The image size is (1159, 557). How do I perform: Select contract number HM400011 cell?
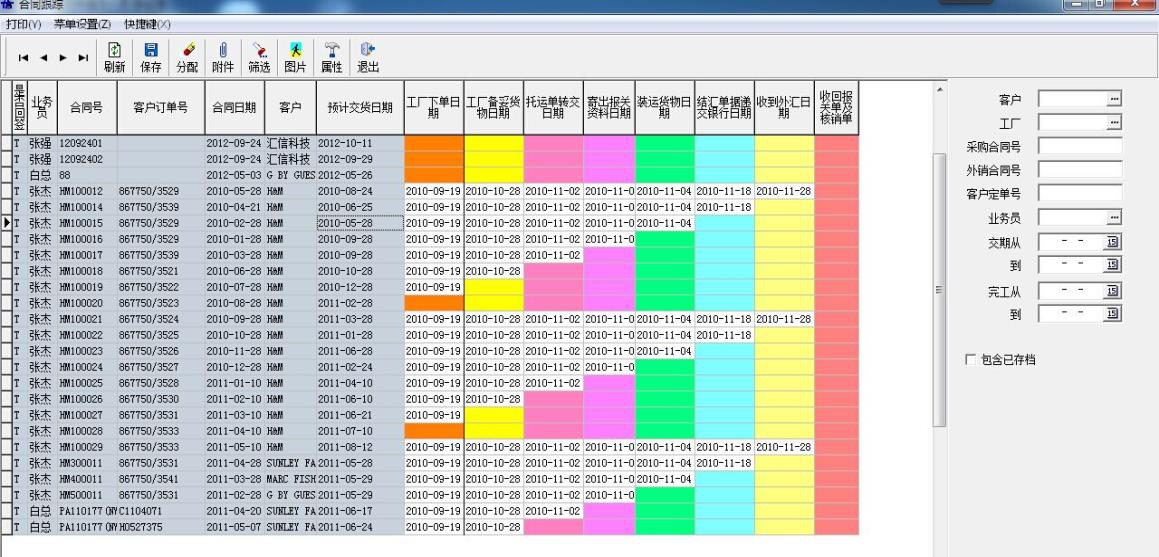point(87,479)
